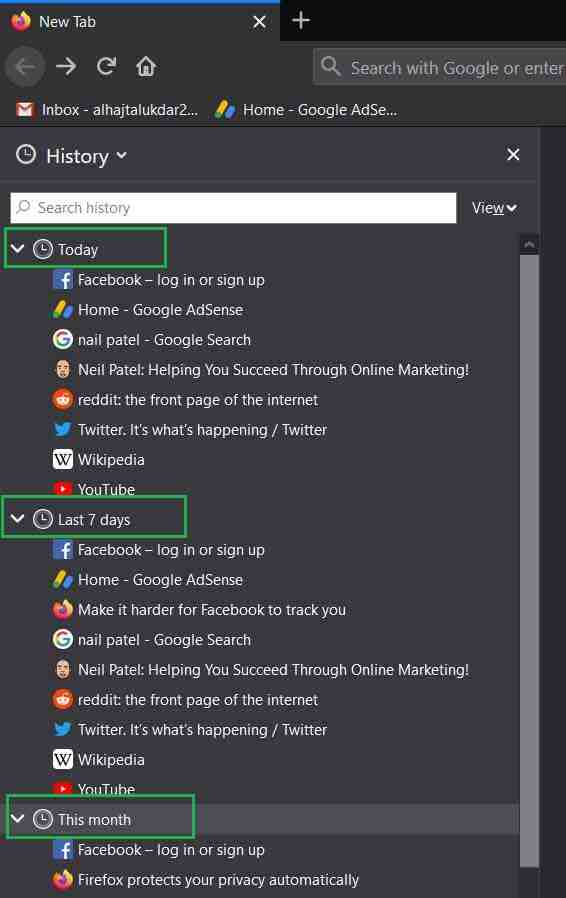Image resolution: width=566 pixels, height=898 pixels.
Task: Go to the Home page icon
Action: (146, 66)
